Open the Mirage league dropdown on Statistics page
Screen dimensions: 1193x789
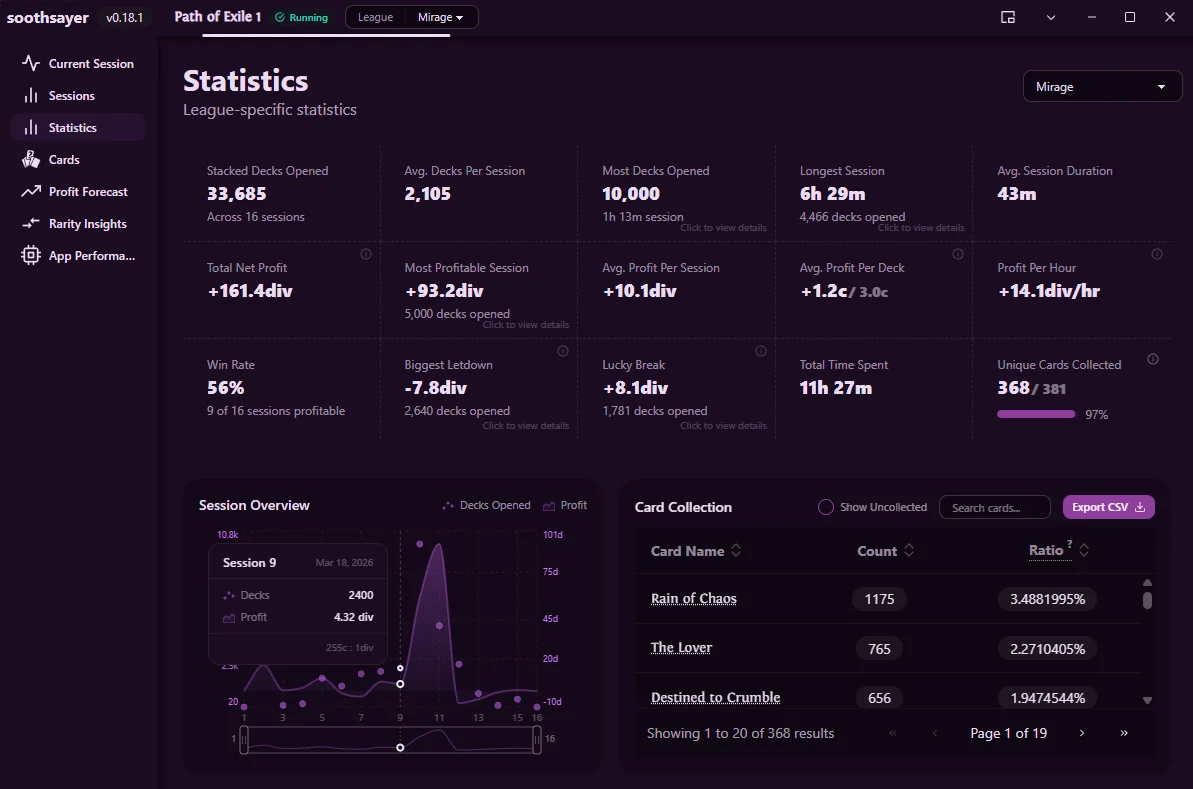coord(1102,87)
